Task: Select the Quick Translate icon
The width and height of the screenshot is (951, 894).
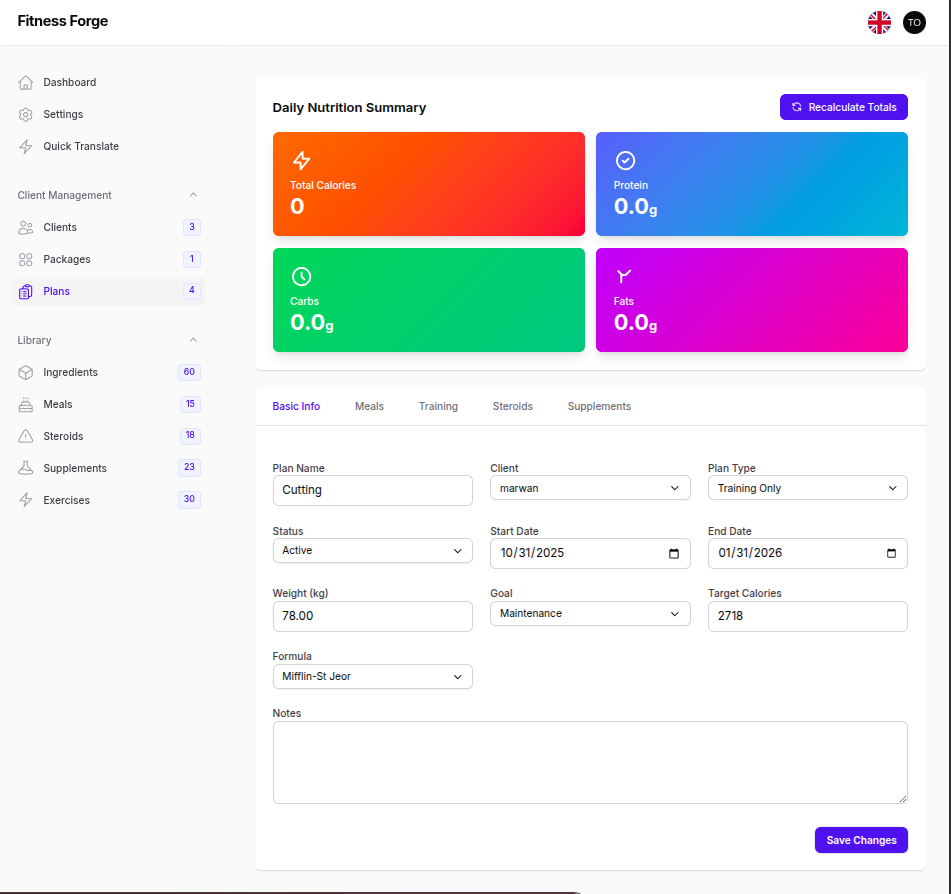Action: point(24,146)
